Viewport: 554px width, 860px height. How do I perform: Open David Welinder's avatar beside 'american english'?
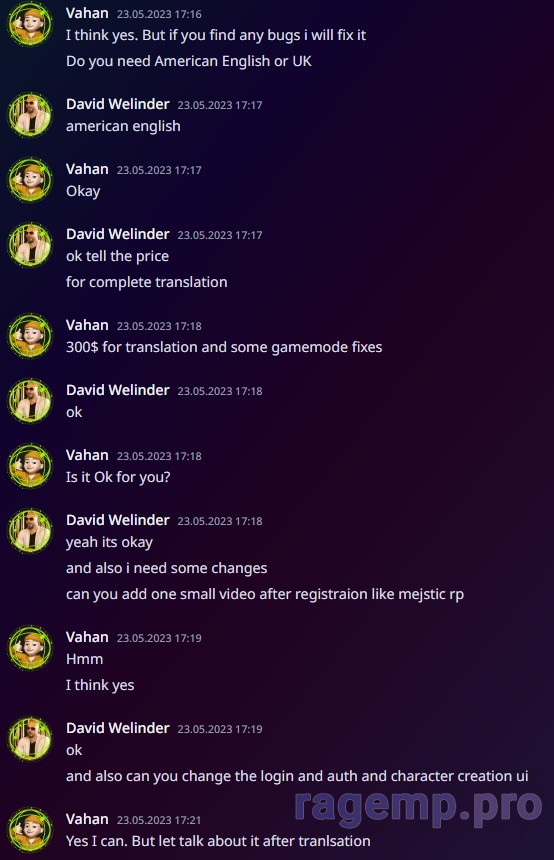tap(30, 115)
